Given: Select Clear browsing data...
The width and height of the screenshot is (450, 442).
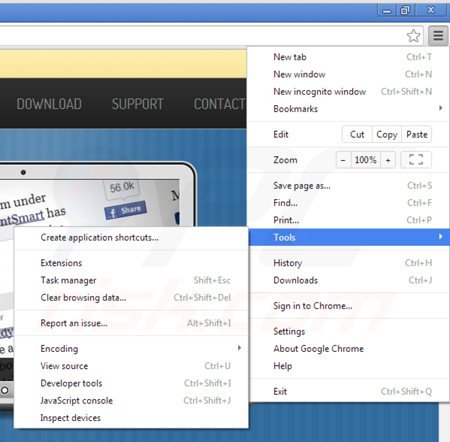Looking at the screenshot, I should (x=131, y=298).
